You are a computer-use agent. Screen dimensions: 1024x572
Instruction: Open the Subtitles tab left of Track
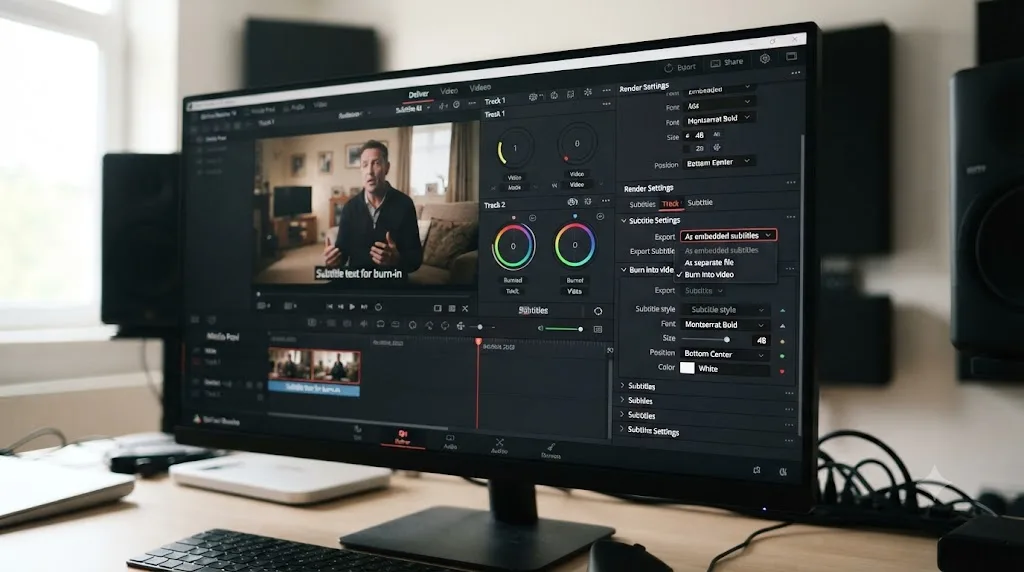642,204
